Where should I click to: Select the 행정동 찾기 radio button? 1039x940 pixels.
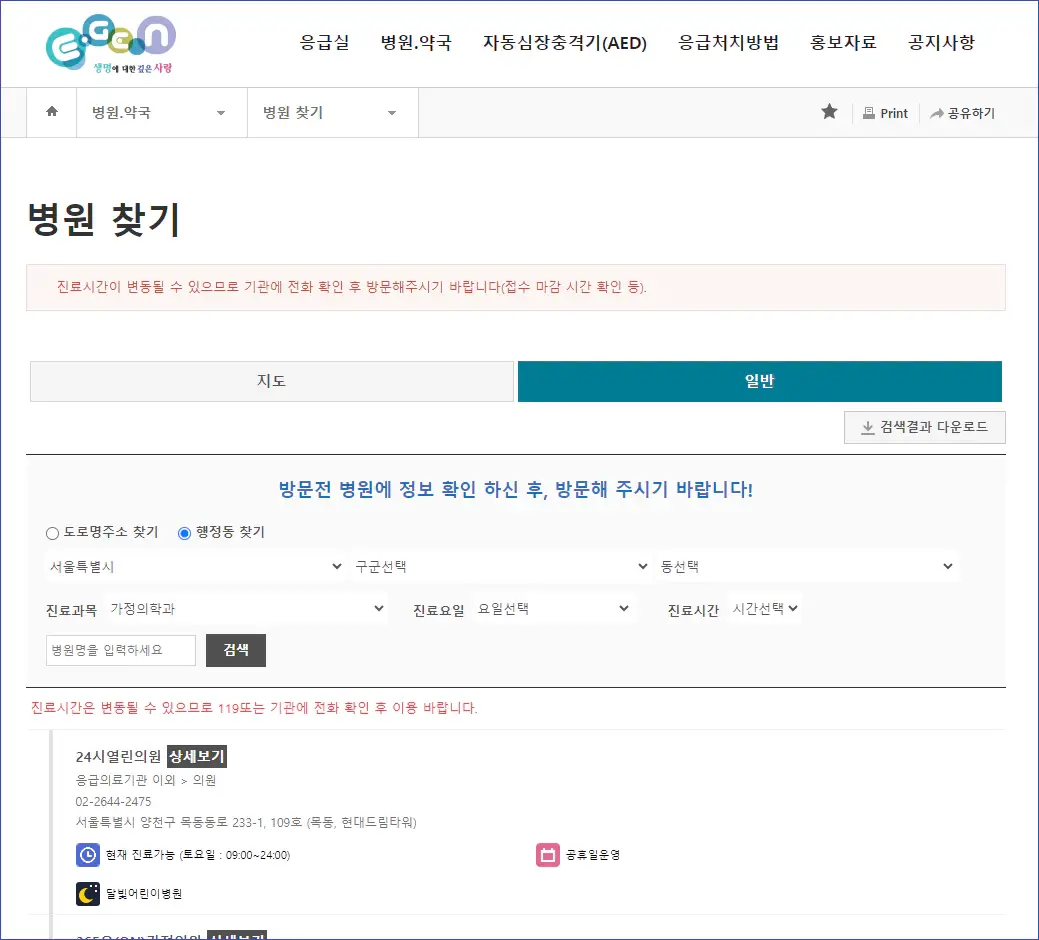click(182, 532)
